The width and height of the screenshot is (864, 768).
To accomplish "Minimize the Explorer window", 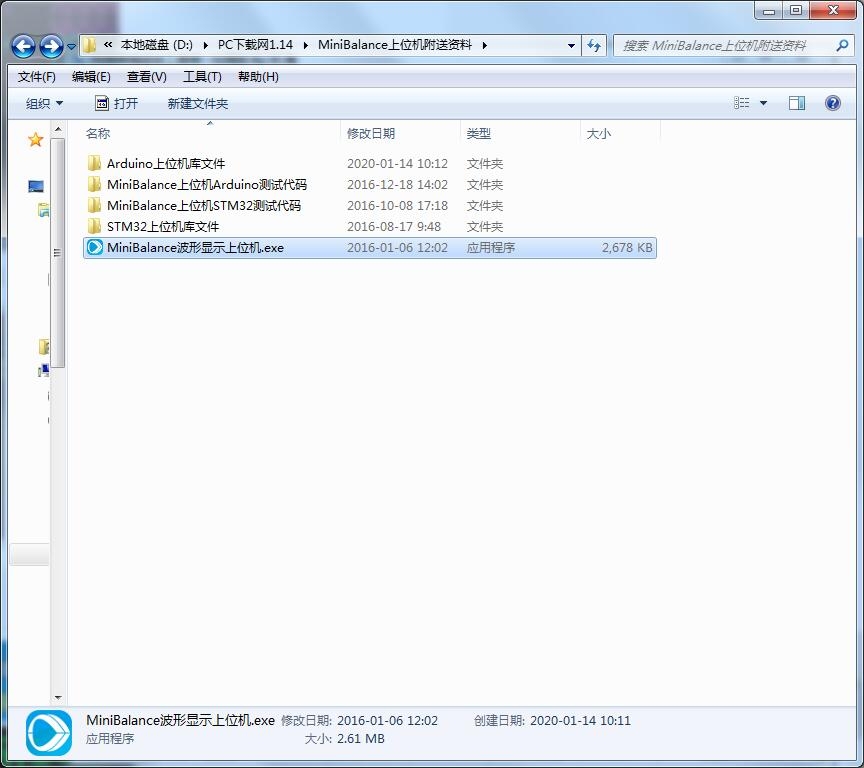I will [769, 10].
